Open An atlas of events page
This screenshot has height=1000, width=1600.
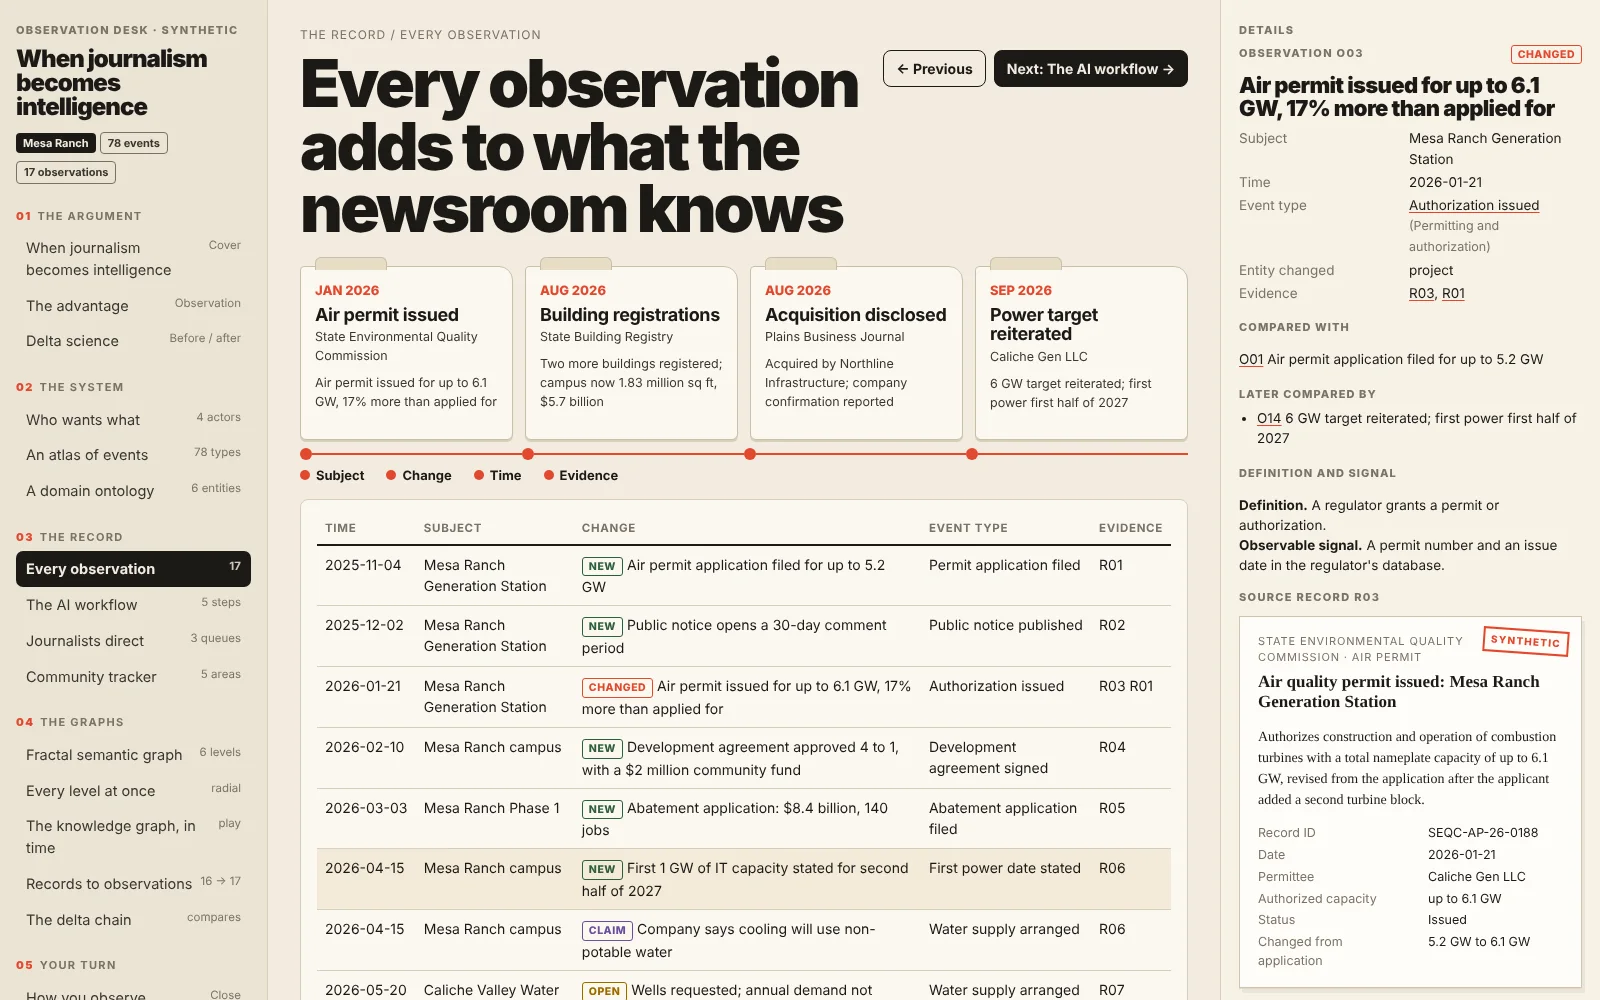(x=133, y=455)
